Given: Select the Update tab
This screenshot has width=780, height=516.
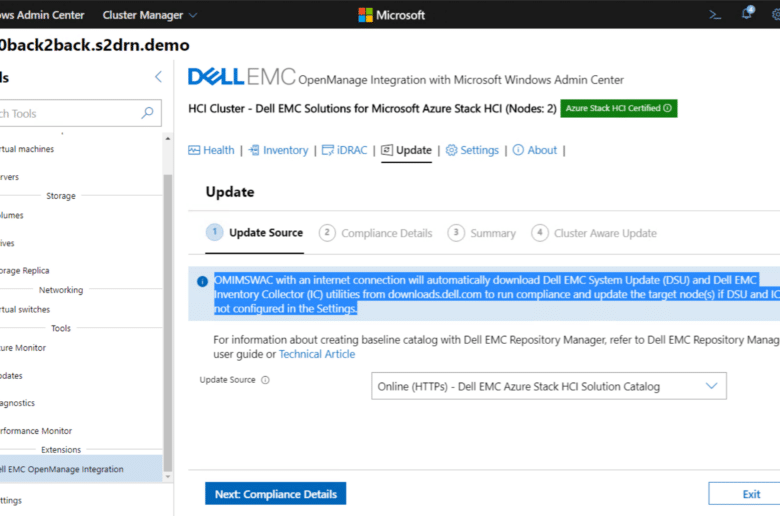Looking at the screenshot, I should point(406,150).
